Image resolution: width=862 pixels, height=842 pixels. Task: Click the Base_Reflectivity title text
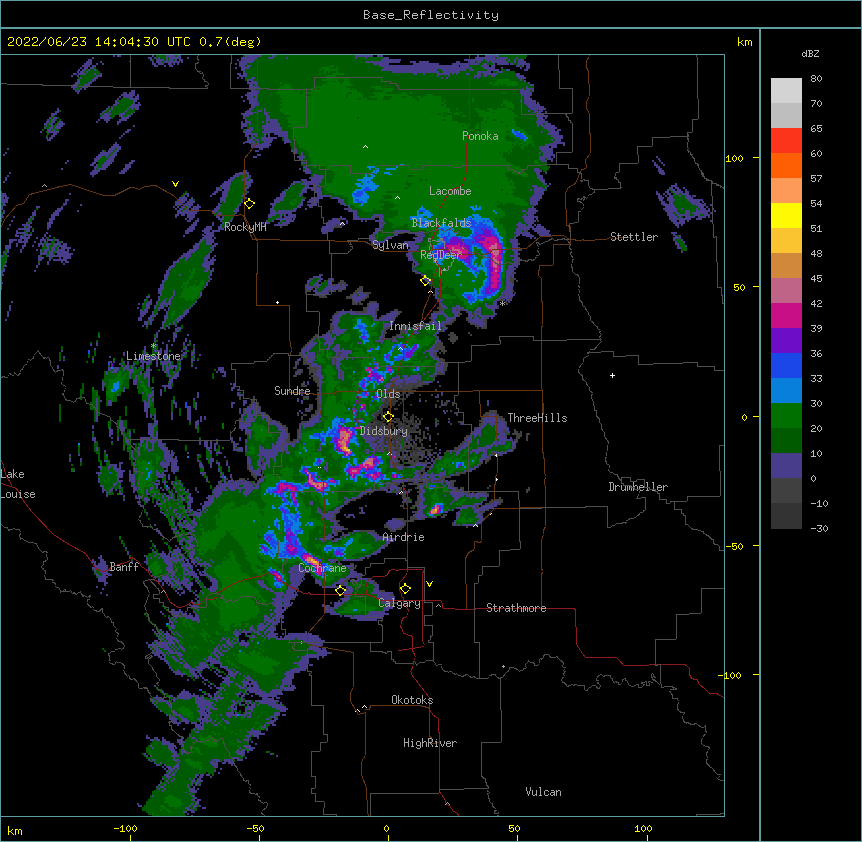(x=431, y=15)
